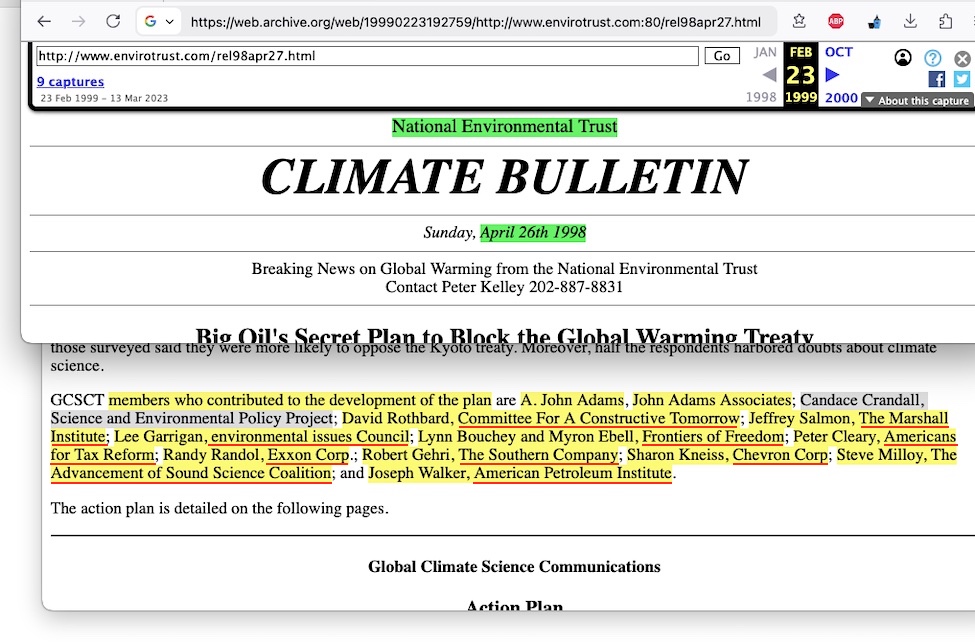Image resolution: width=975 pixels, height=642 pixels.
Task: Click the share page icon in address bar
Action: (x=800, y=21)
